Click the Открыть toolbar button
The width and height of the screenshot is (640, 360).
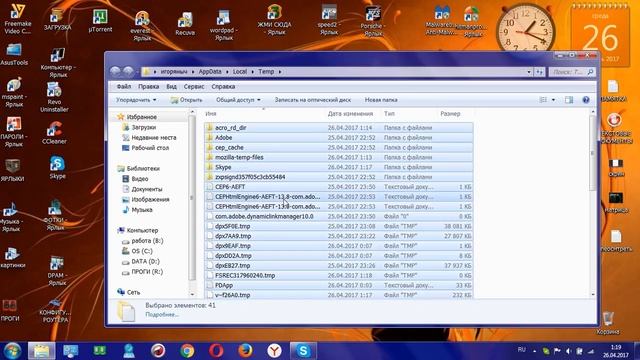(187, 100)
